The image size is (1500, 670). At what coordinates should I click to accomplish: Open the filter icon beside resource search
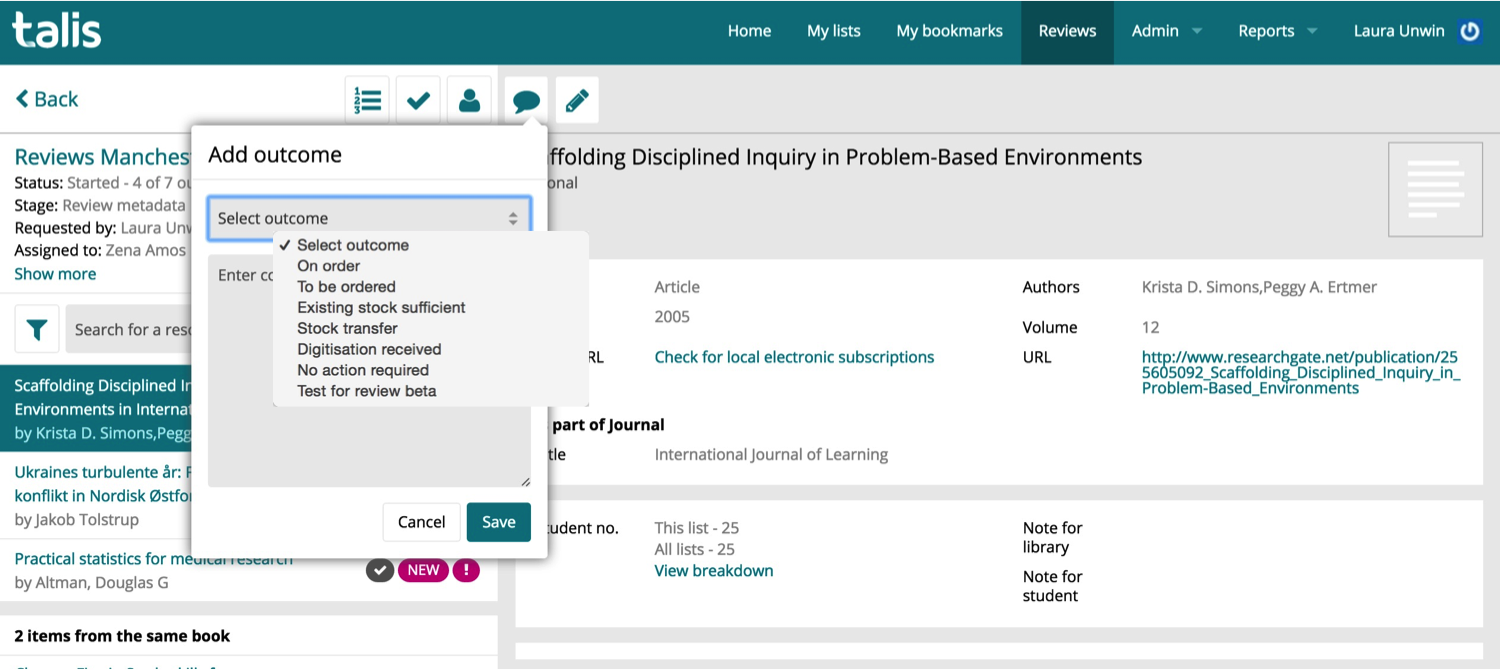[x=36, y=329]
